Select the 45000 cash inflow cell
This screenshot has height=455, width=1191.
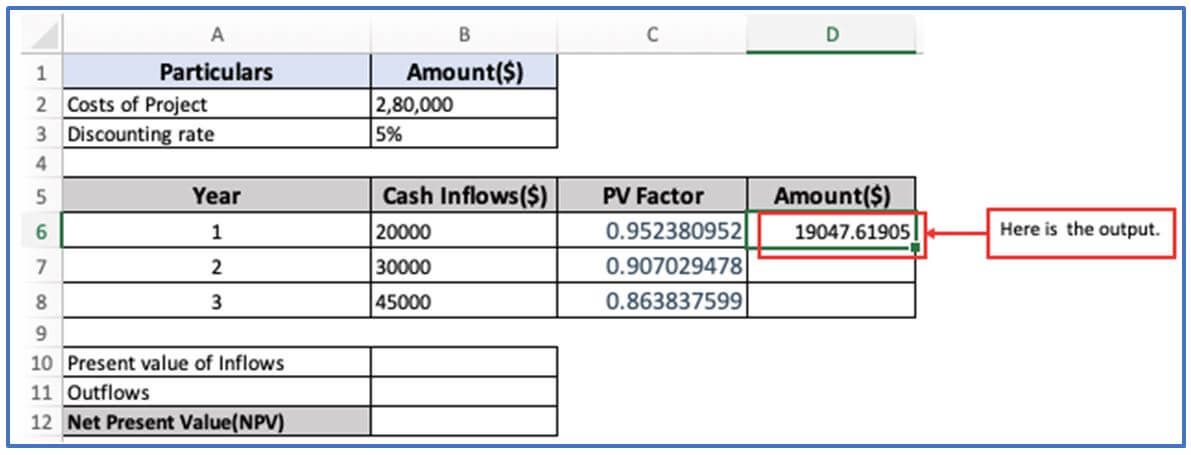464,301
